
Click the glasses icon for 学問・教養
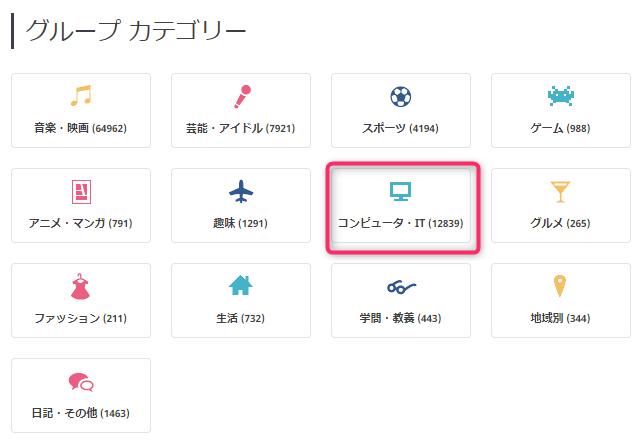point(401,287)
